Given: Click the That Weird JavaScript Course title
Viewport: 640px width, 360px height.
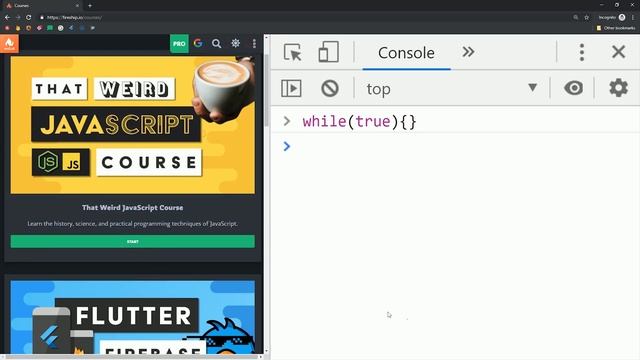Looking at the screenshot, I should [133, 208].
